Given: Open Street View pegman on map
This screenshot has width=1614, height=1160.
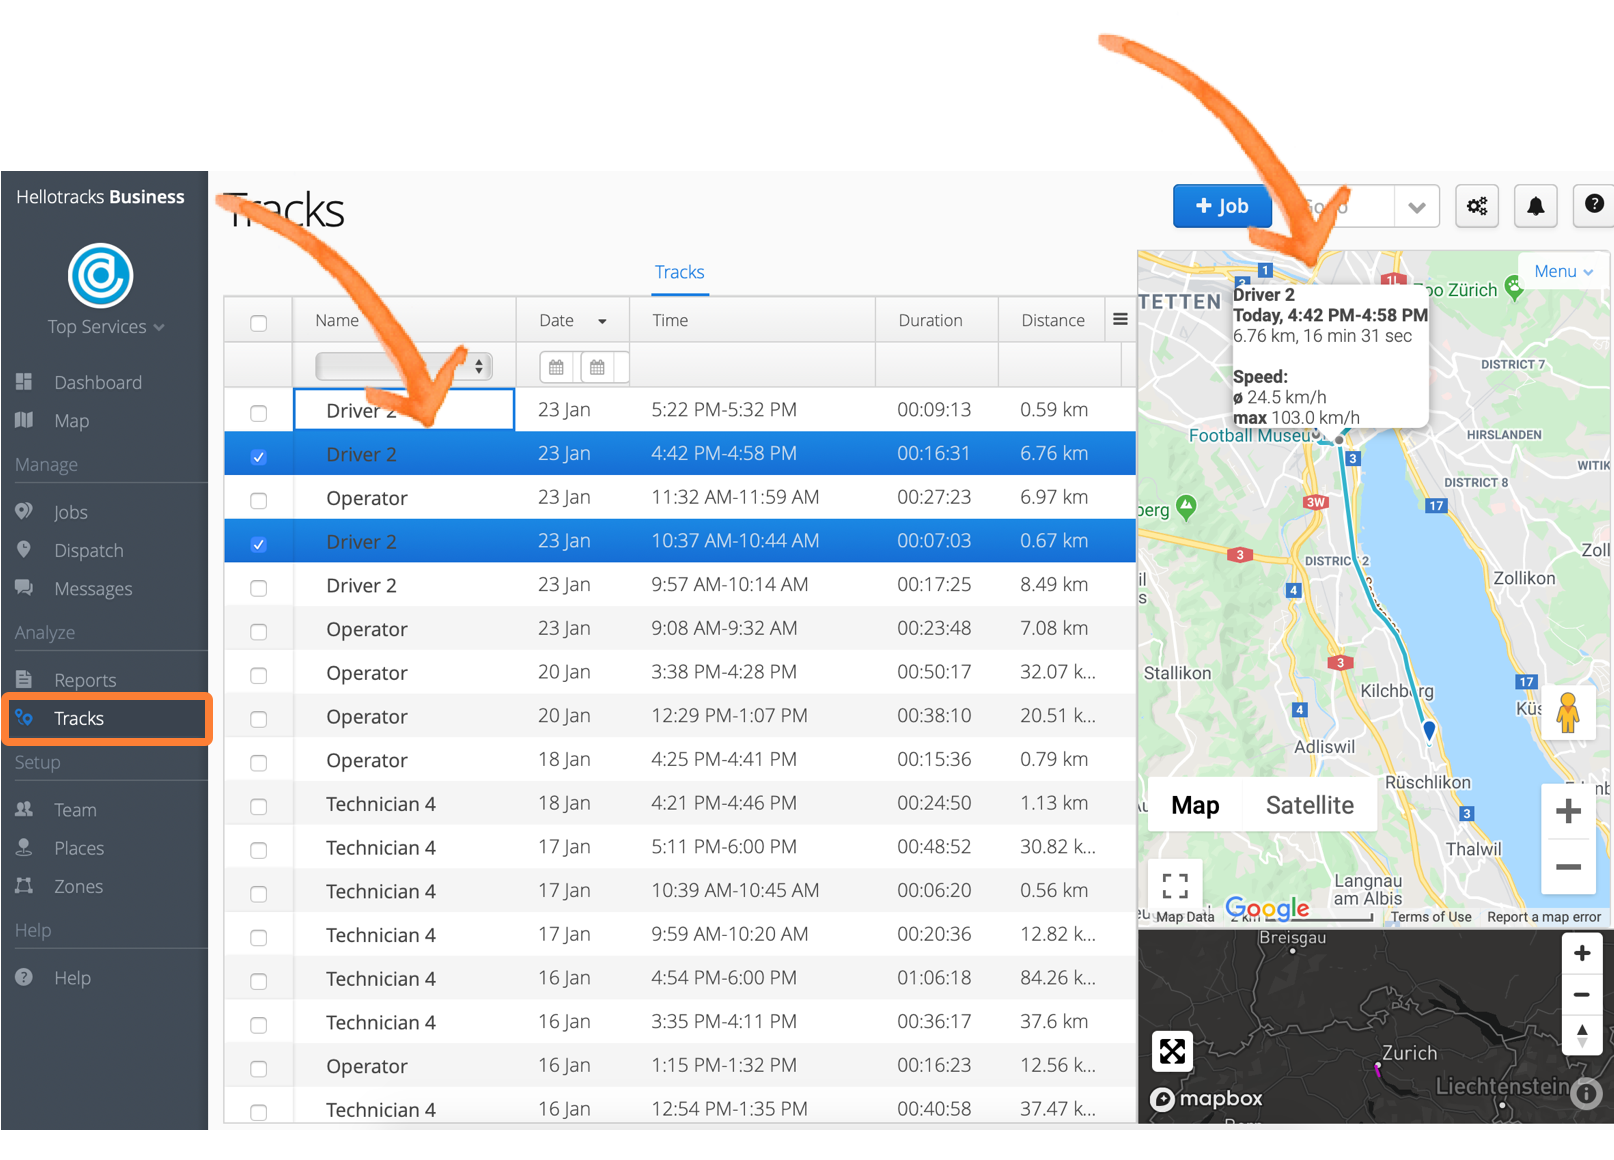Looking at the screenshot, I should [1567, 713].
